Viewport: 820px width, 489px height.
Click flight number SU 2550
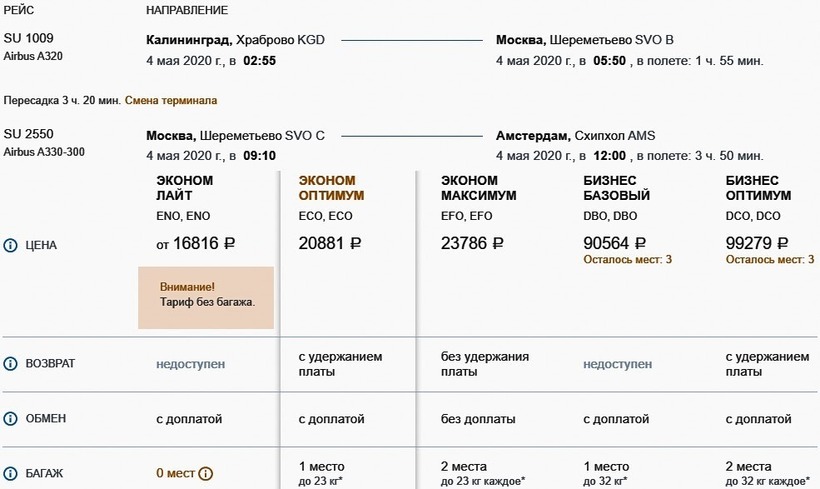pyautogui.click(x=27, y=135)
